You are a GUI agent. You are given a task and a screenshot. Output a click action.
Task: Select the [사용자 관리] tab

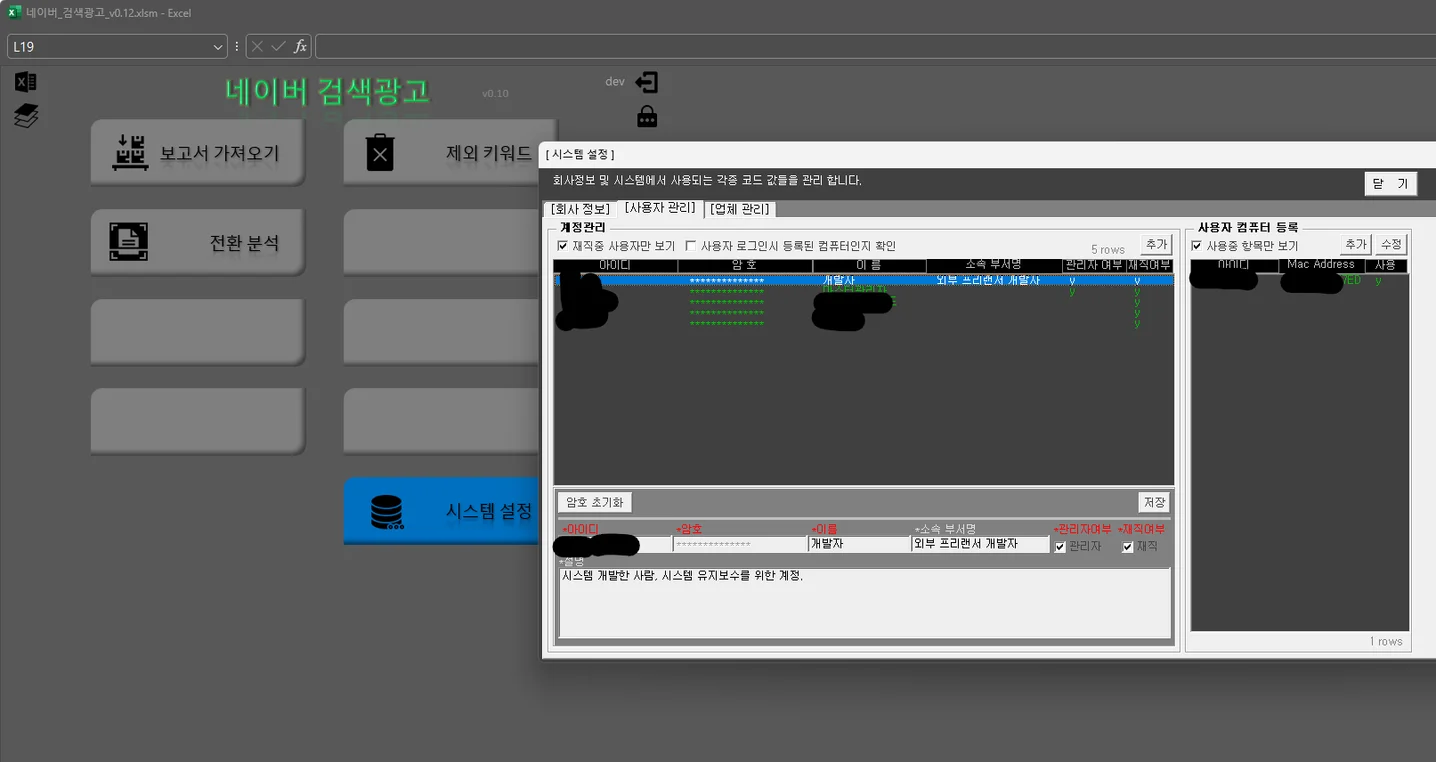pos(659,208)
